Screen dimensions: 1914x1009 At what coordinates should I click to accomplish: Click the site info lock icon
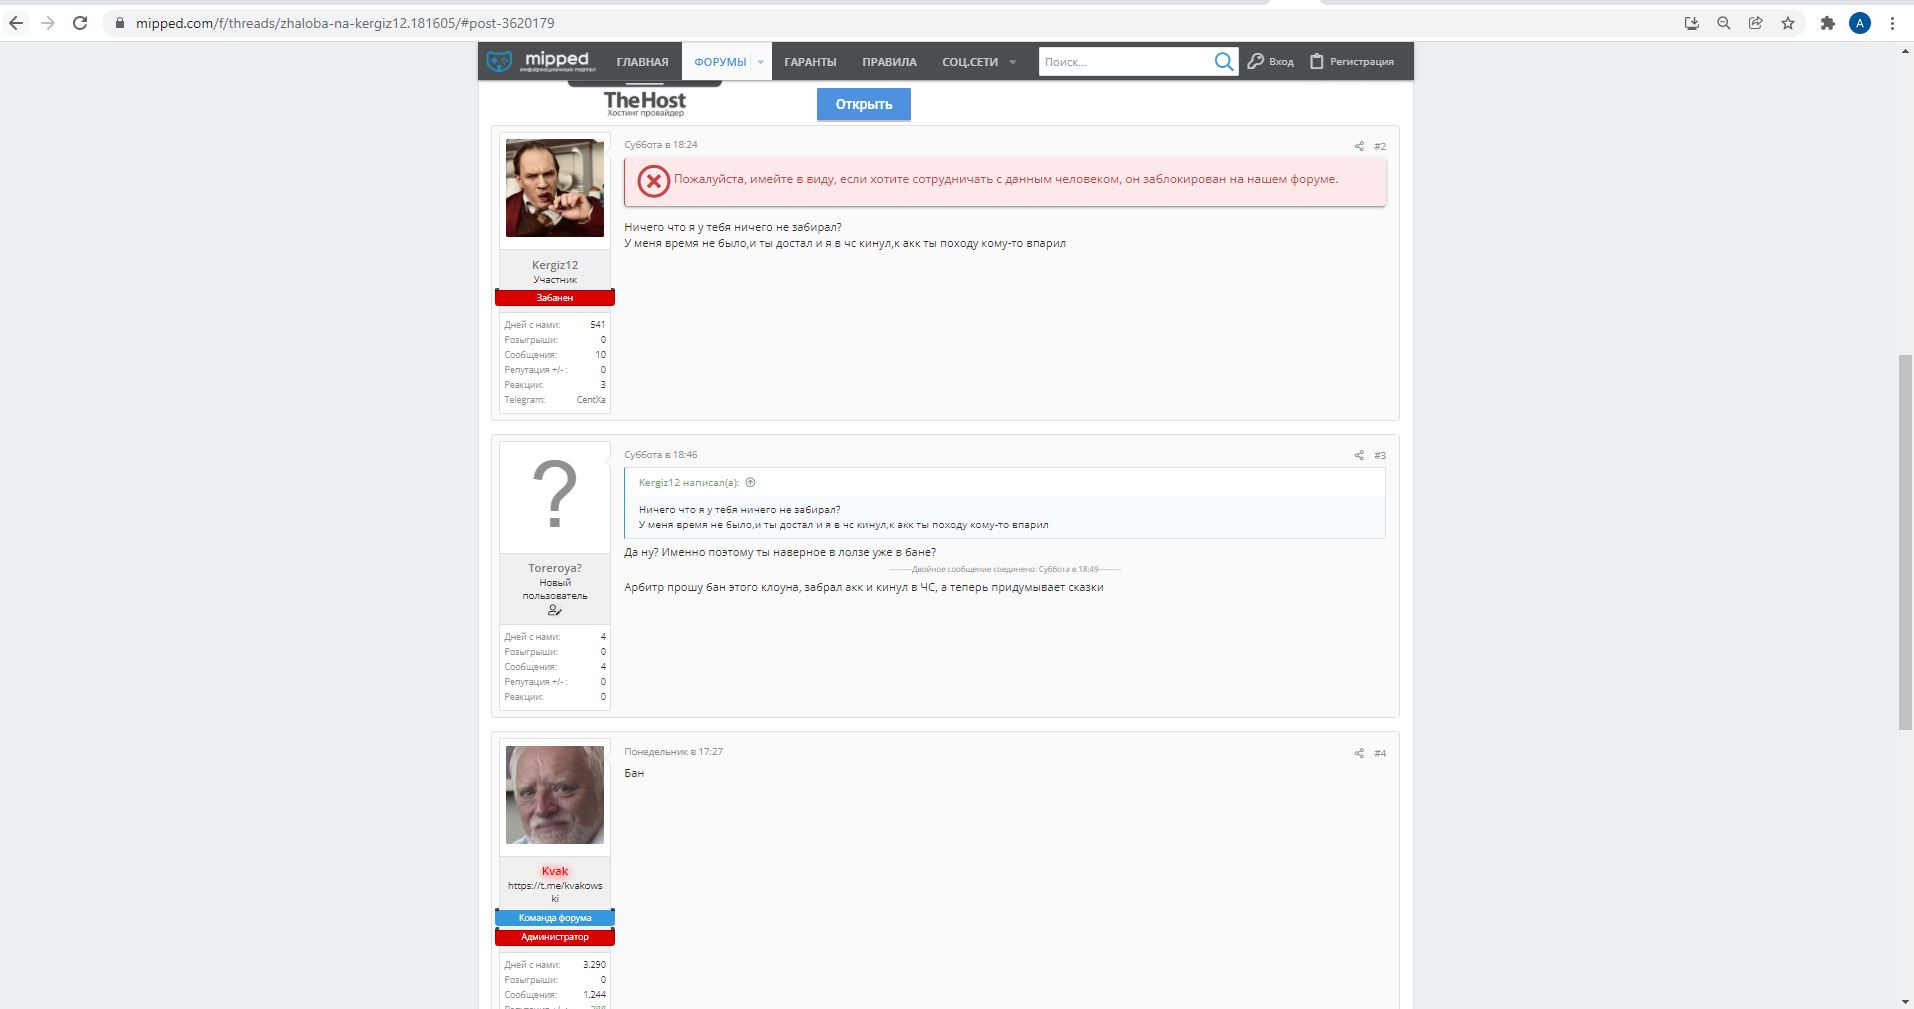pyautogui.click(x=120, y=23)
